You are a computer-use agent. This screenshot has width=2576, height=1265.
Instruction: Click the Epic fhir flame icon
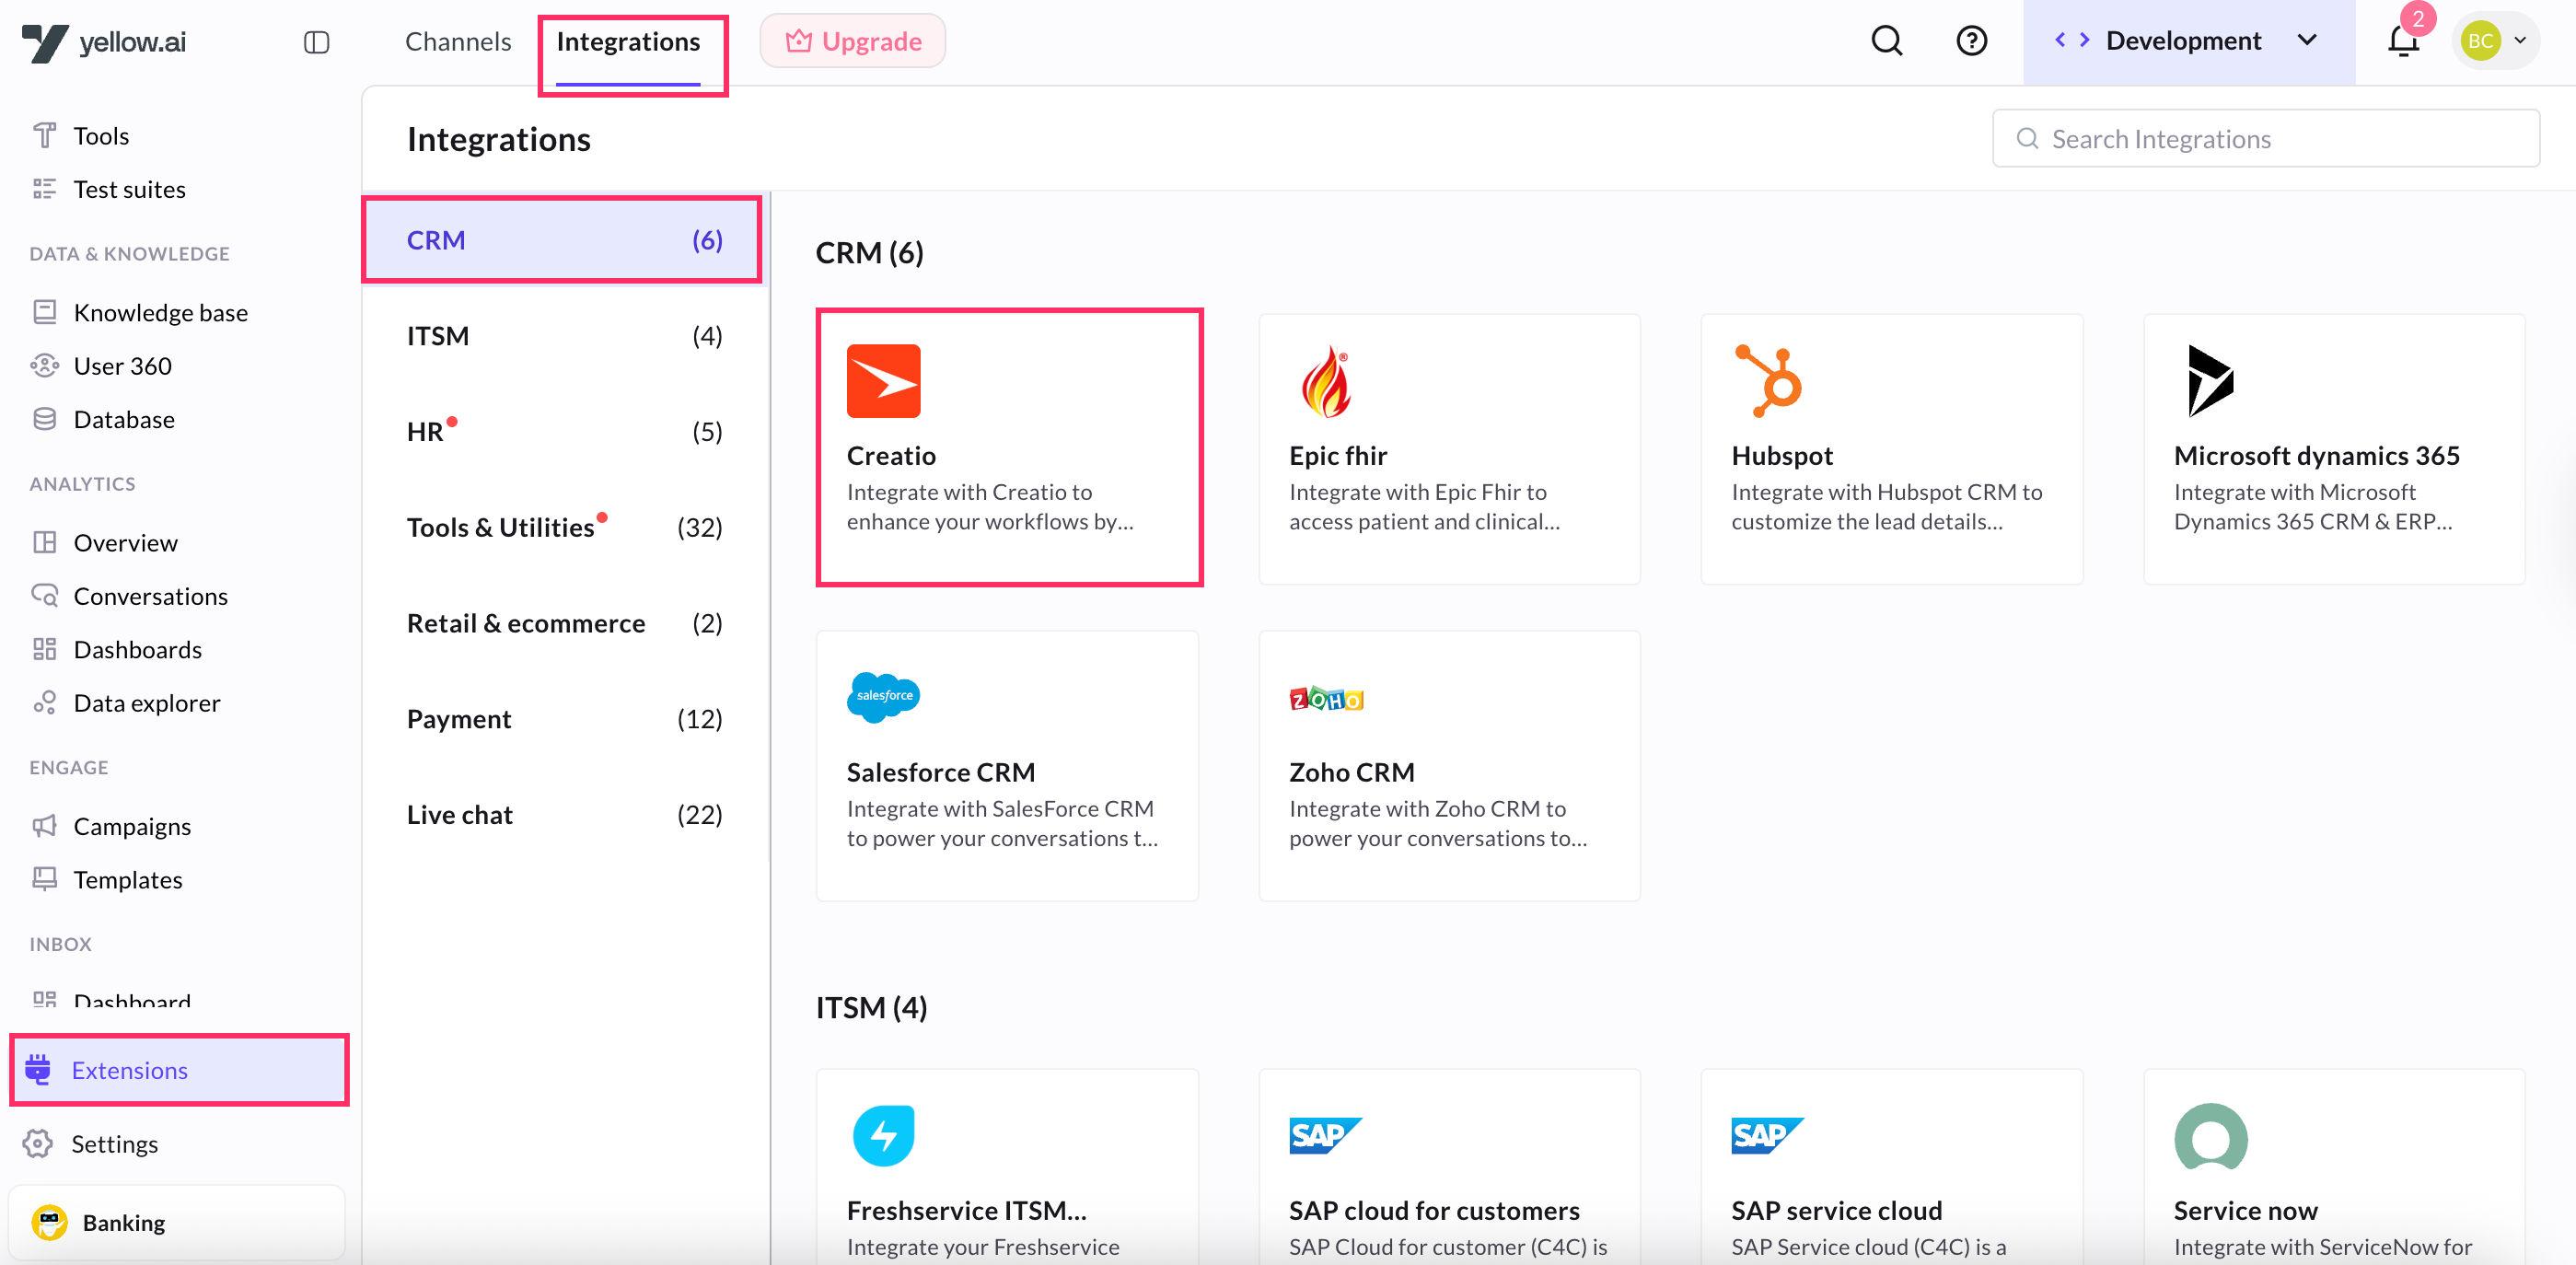click(x=1326, y=381)
